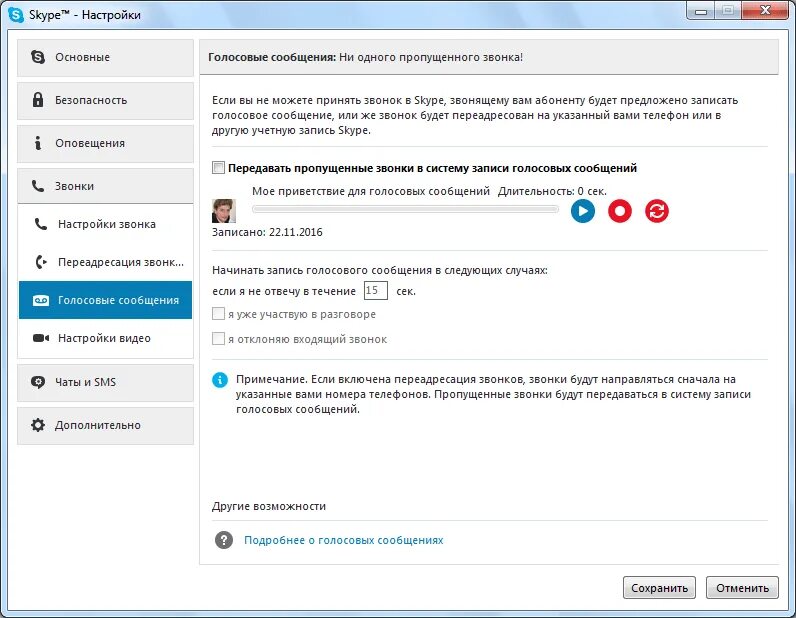This screenshot has height=618, width=796.
Task: Click the Skype icon beside Основные
Action: pos(38,57)
